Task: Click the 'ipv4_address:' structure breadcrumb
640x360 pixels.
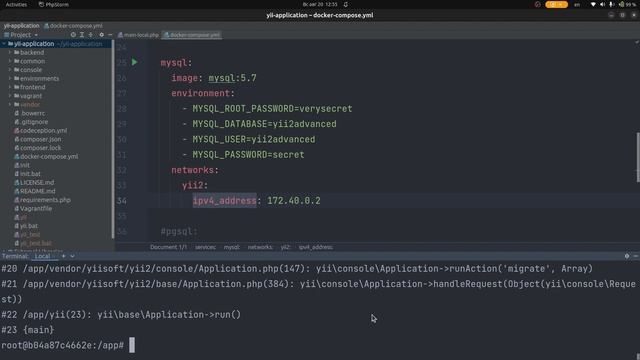Action: point(316,247)
